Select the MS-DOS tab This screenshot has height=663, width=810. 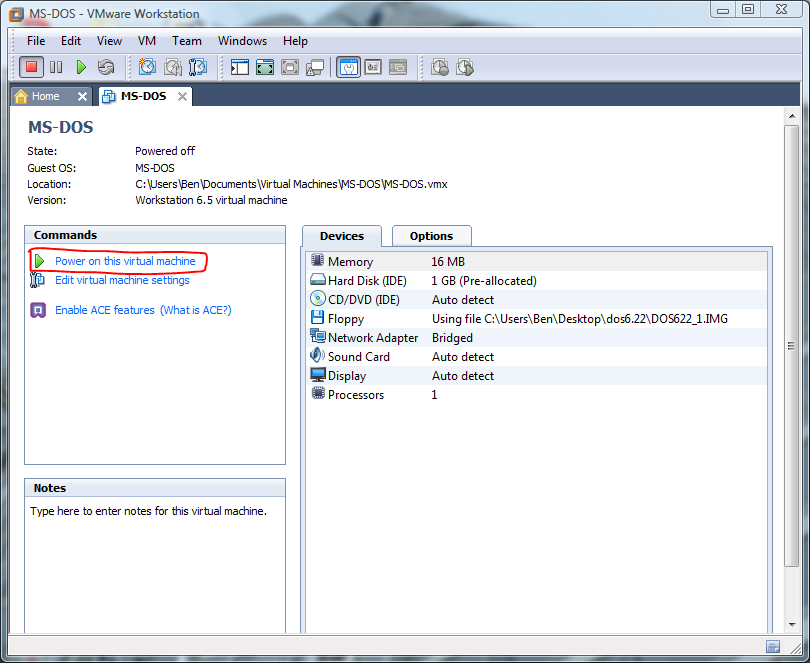click(x=143, y=96)
